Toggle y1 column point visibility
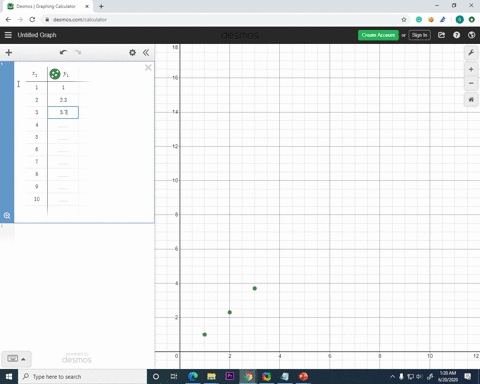 [55, 74]
